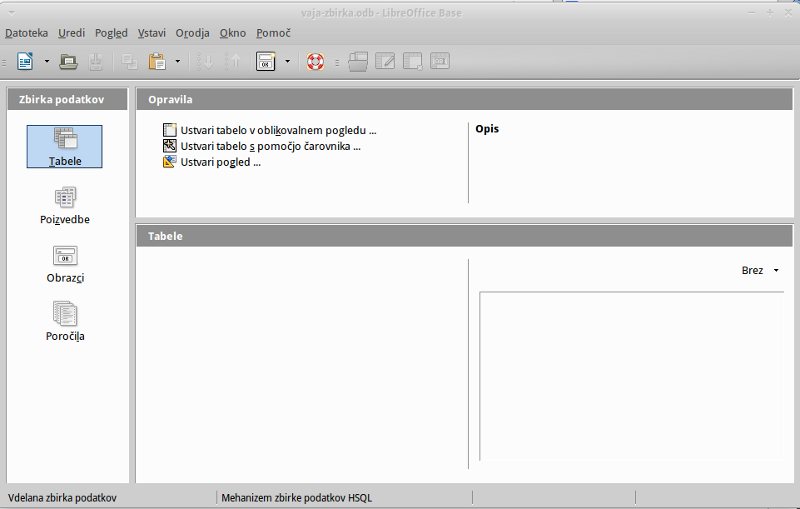The height and width of the screenshot is (509, 800).
Task: Click the Form toolbar icon
Action: tap(265, 62)
